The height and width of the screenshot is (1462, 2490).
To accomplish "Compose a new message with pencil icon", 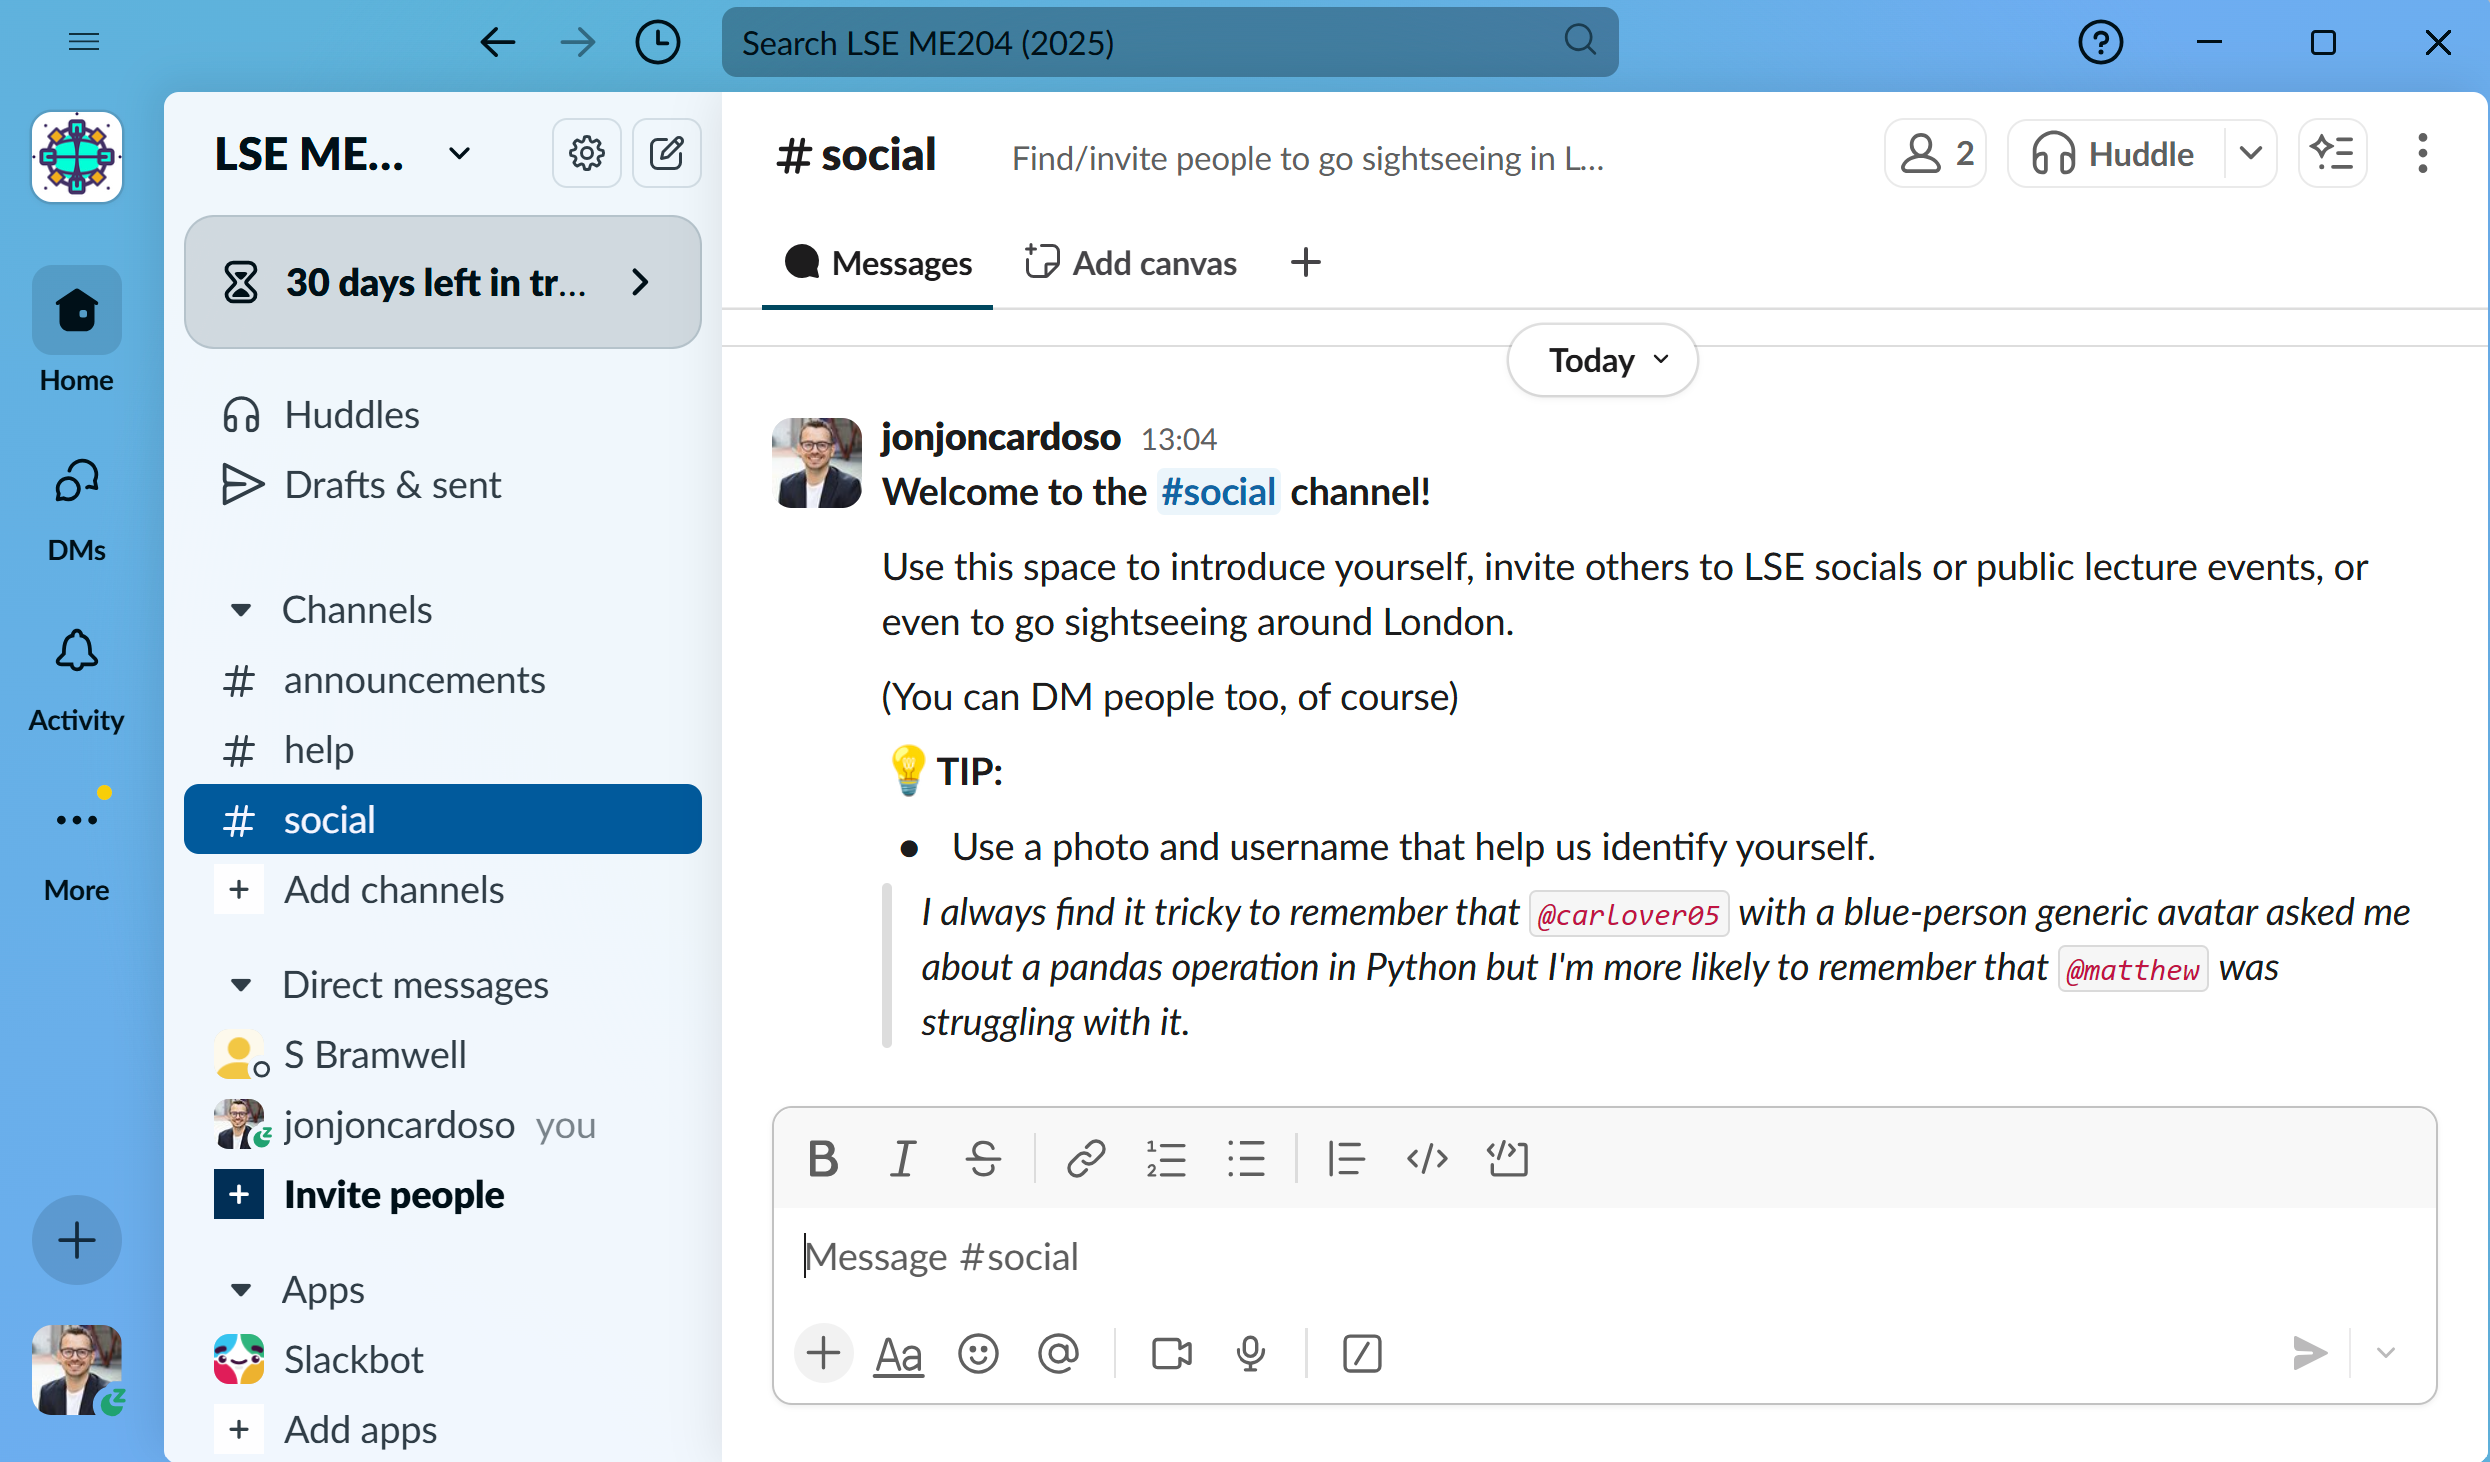I will pos(667,153).
